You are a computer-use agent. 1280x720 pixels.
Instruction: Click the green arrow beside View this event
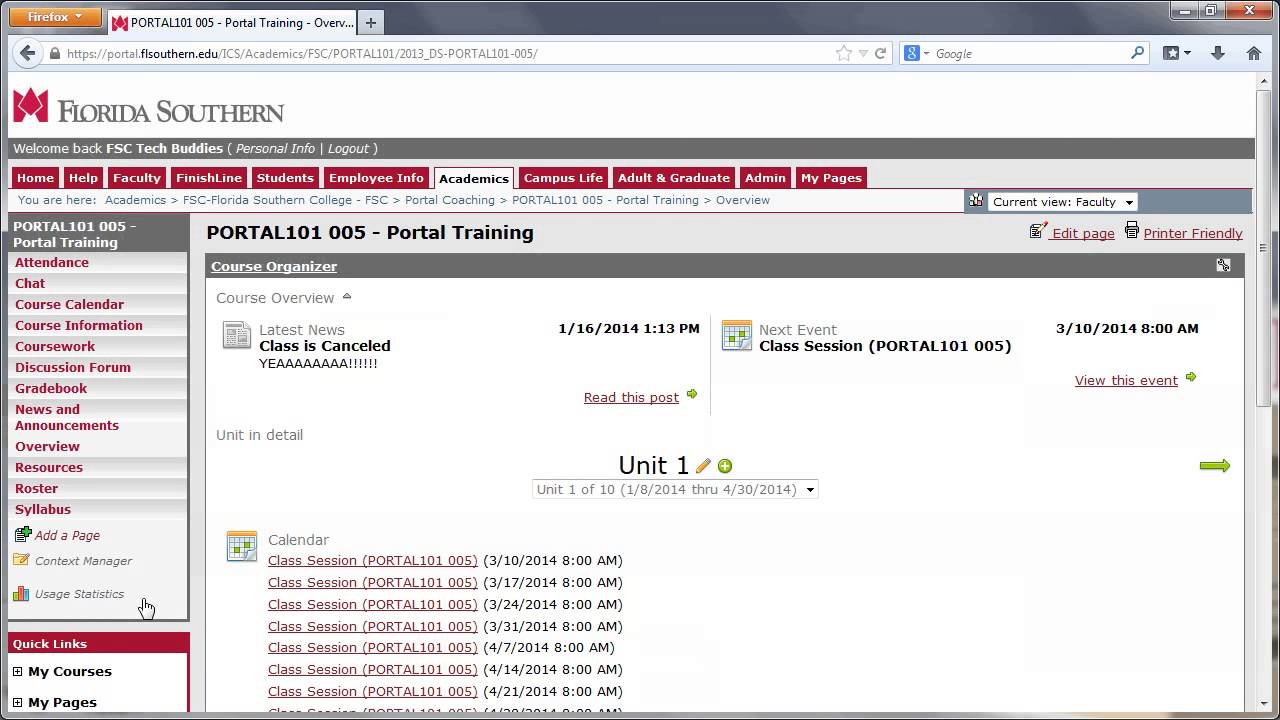[x=1191, y=377]
